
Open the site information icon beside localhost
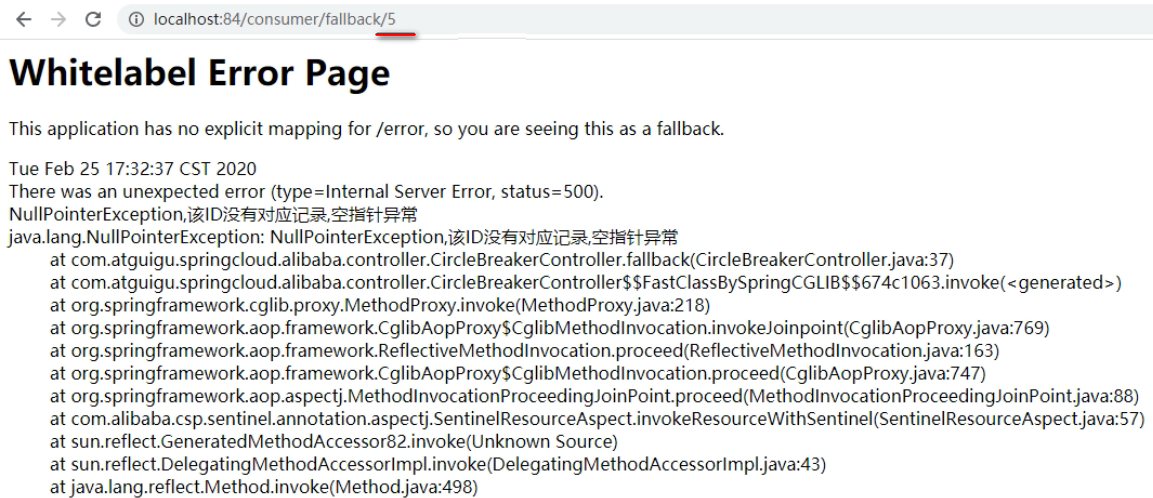(x=136, y=20)
